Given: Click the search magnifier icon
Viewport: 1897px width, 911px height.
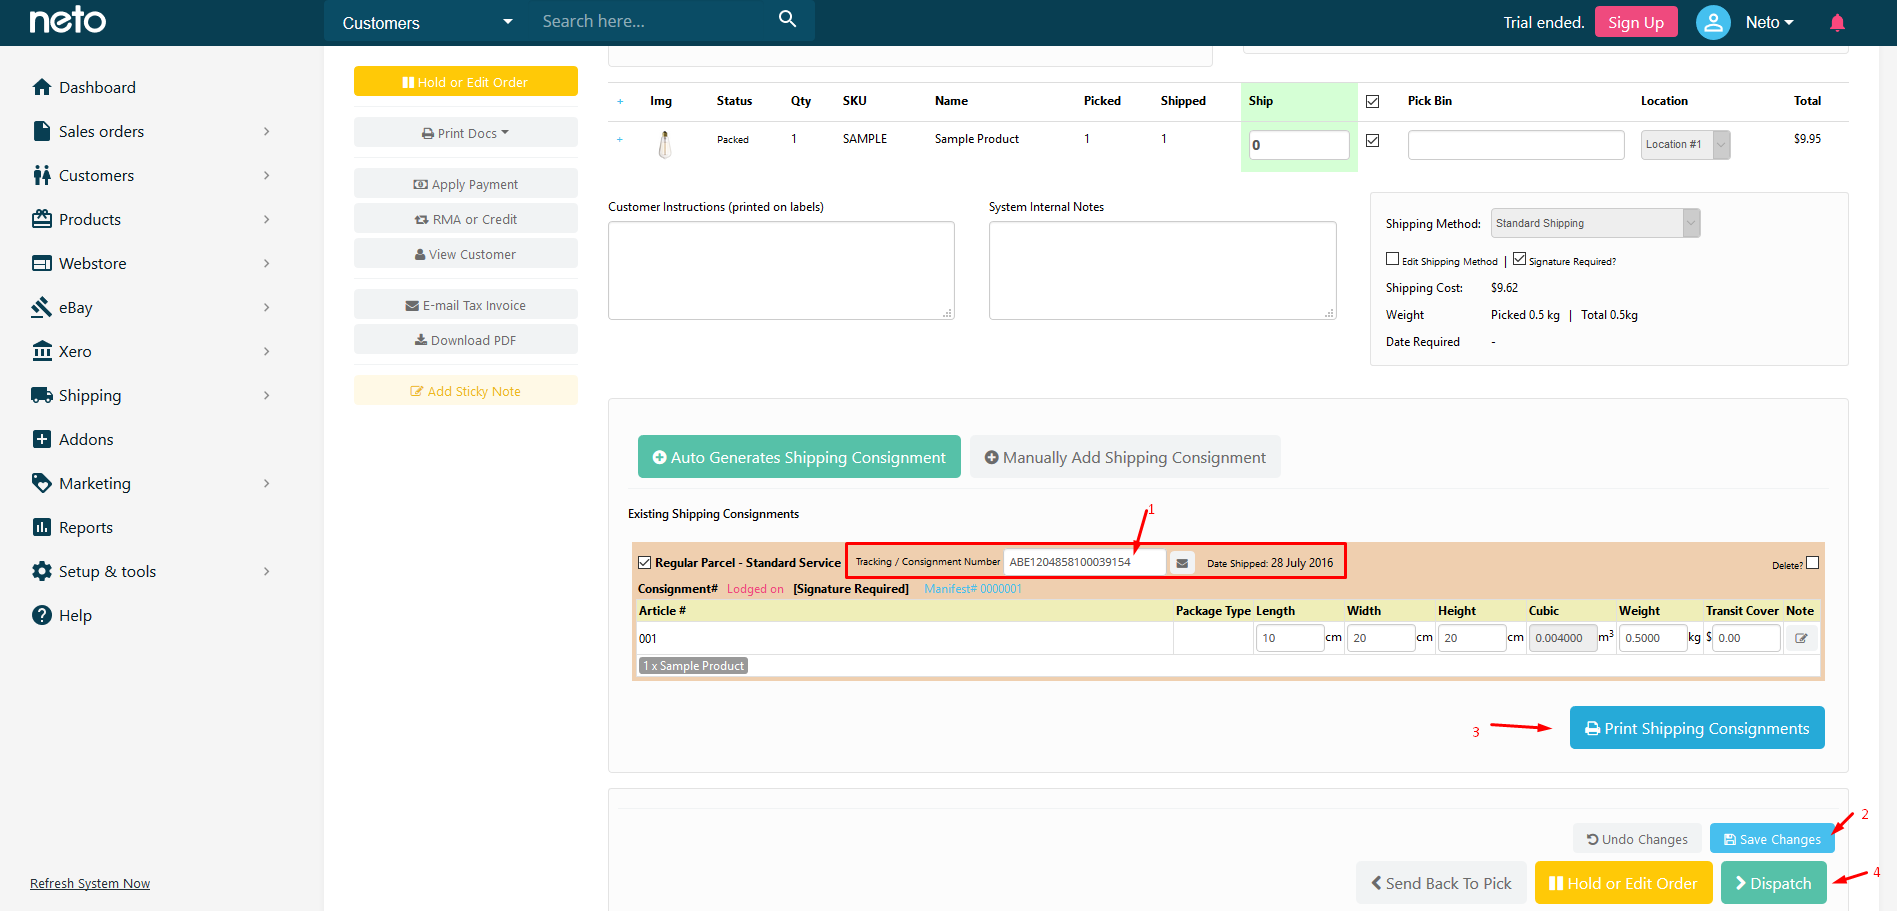Looking at the screenshot, I should pos(787,20).
